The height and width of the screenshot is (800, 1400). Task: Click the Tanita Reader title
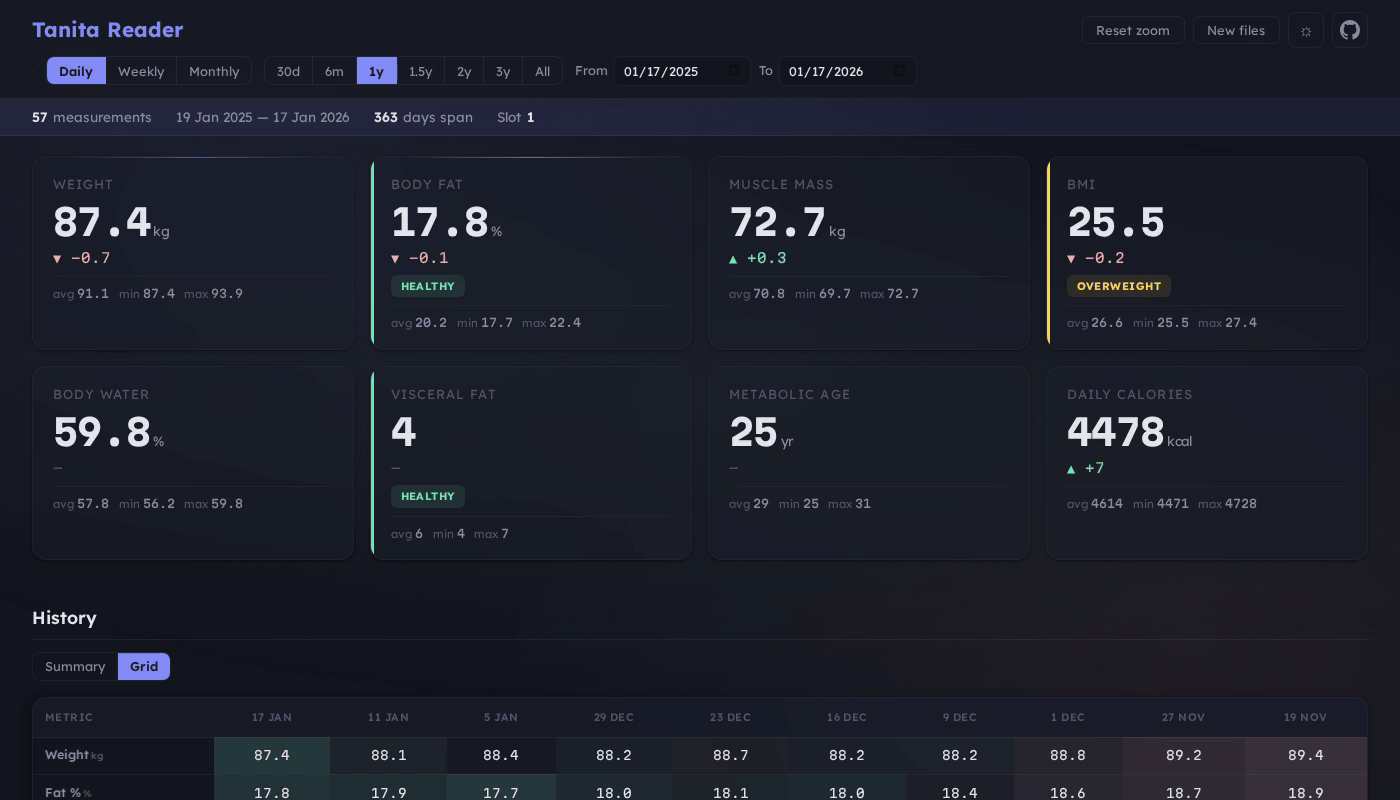(107, 30)
